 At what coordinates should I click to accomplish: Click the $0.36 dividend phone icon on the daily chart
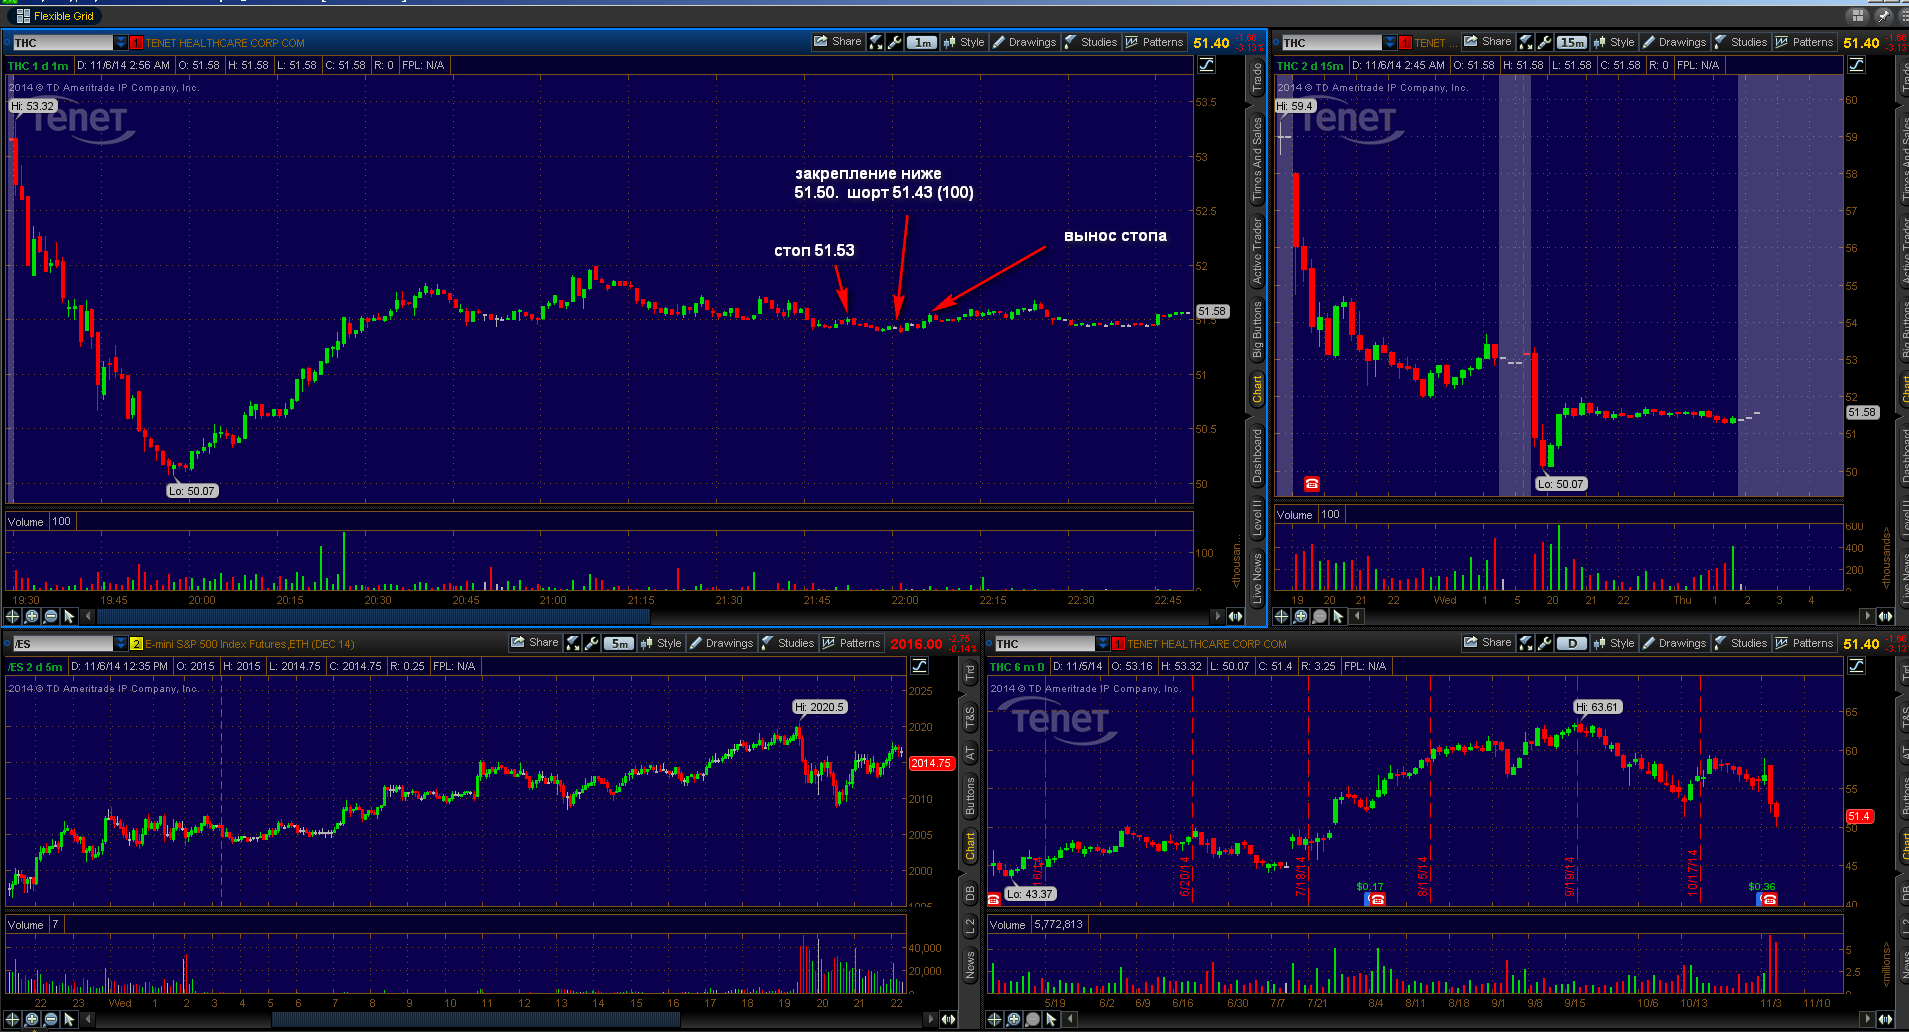1768,899
